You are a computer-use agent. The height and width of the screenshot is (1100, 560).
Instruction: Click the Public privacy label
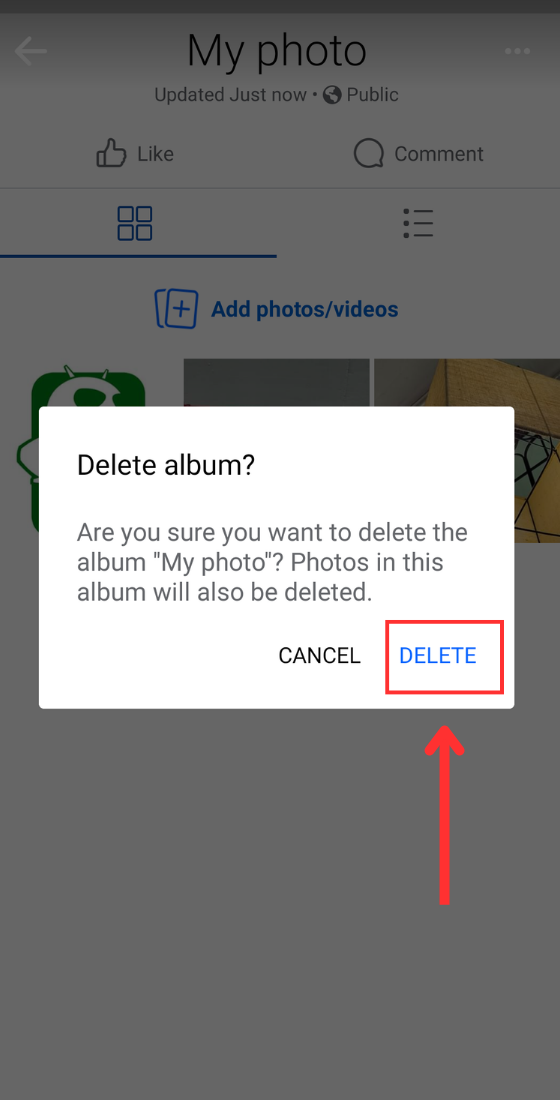[372, 95]
